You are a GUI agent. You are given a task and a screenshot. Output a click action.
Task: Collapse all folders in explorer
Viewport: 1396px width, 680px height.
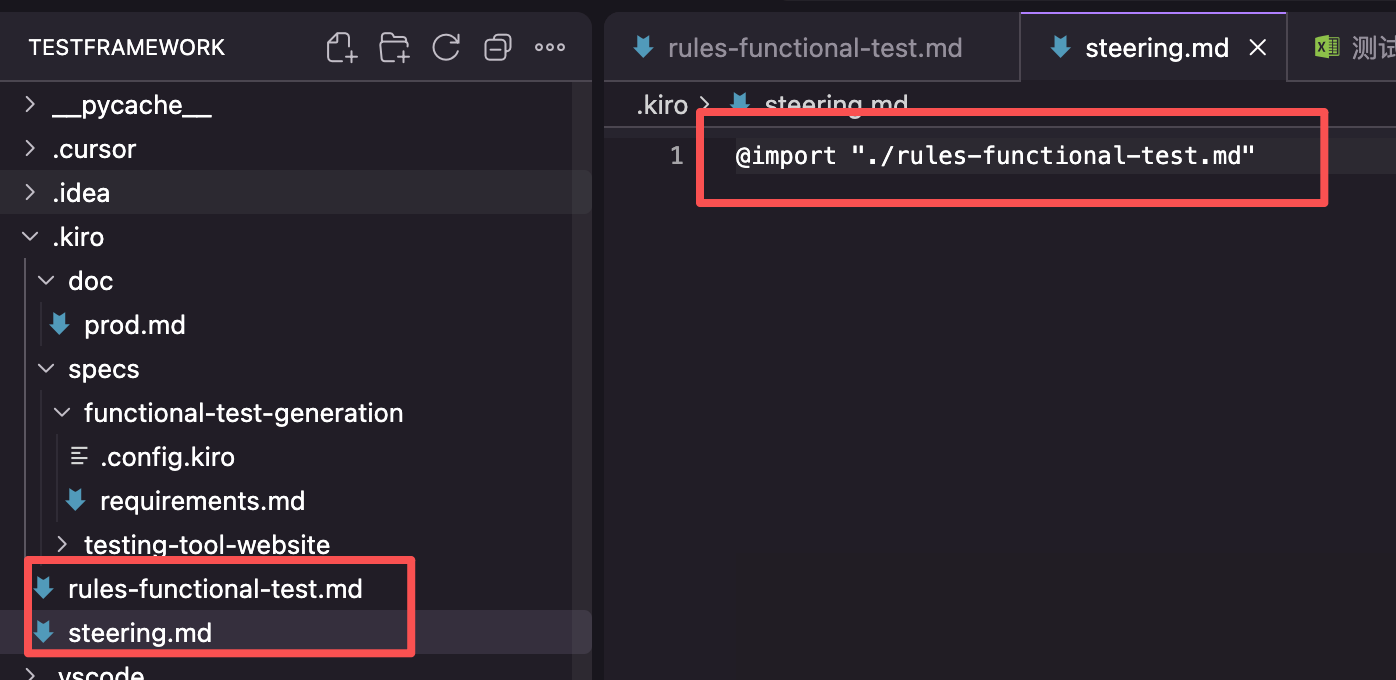[497, 47]
